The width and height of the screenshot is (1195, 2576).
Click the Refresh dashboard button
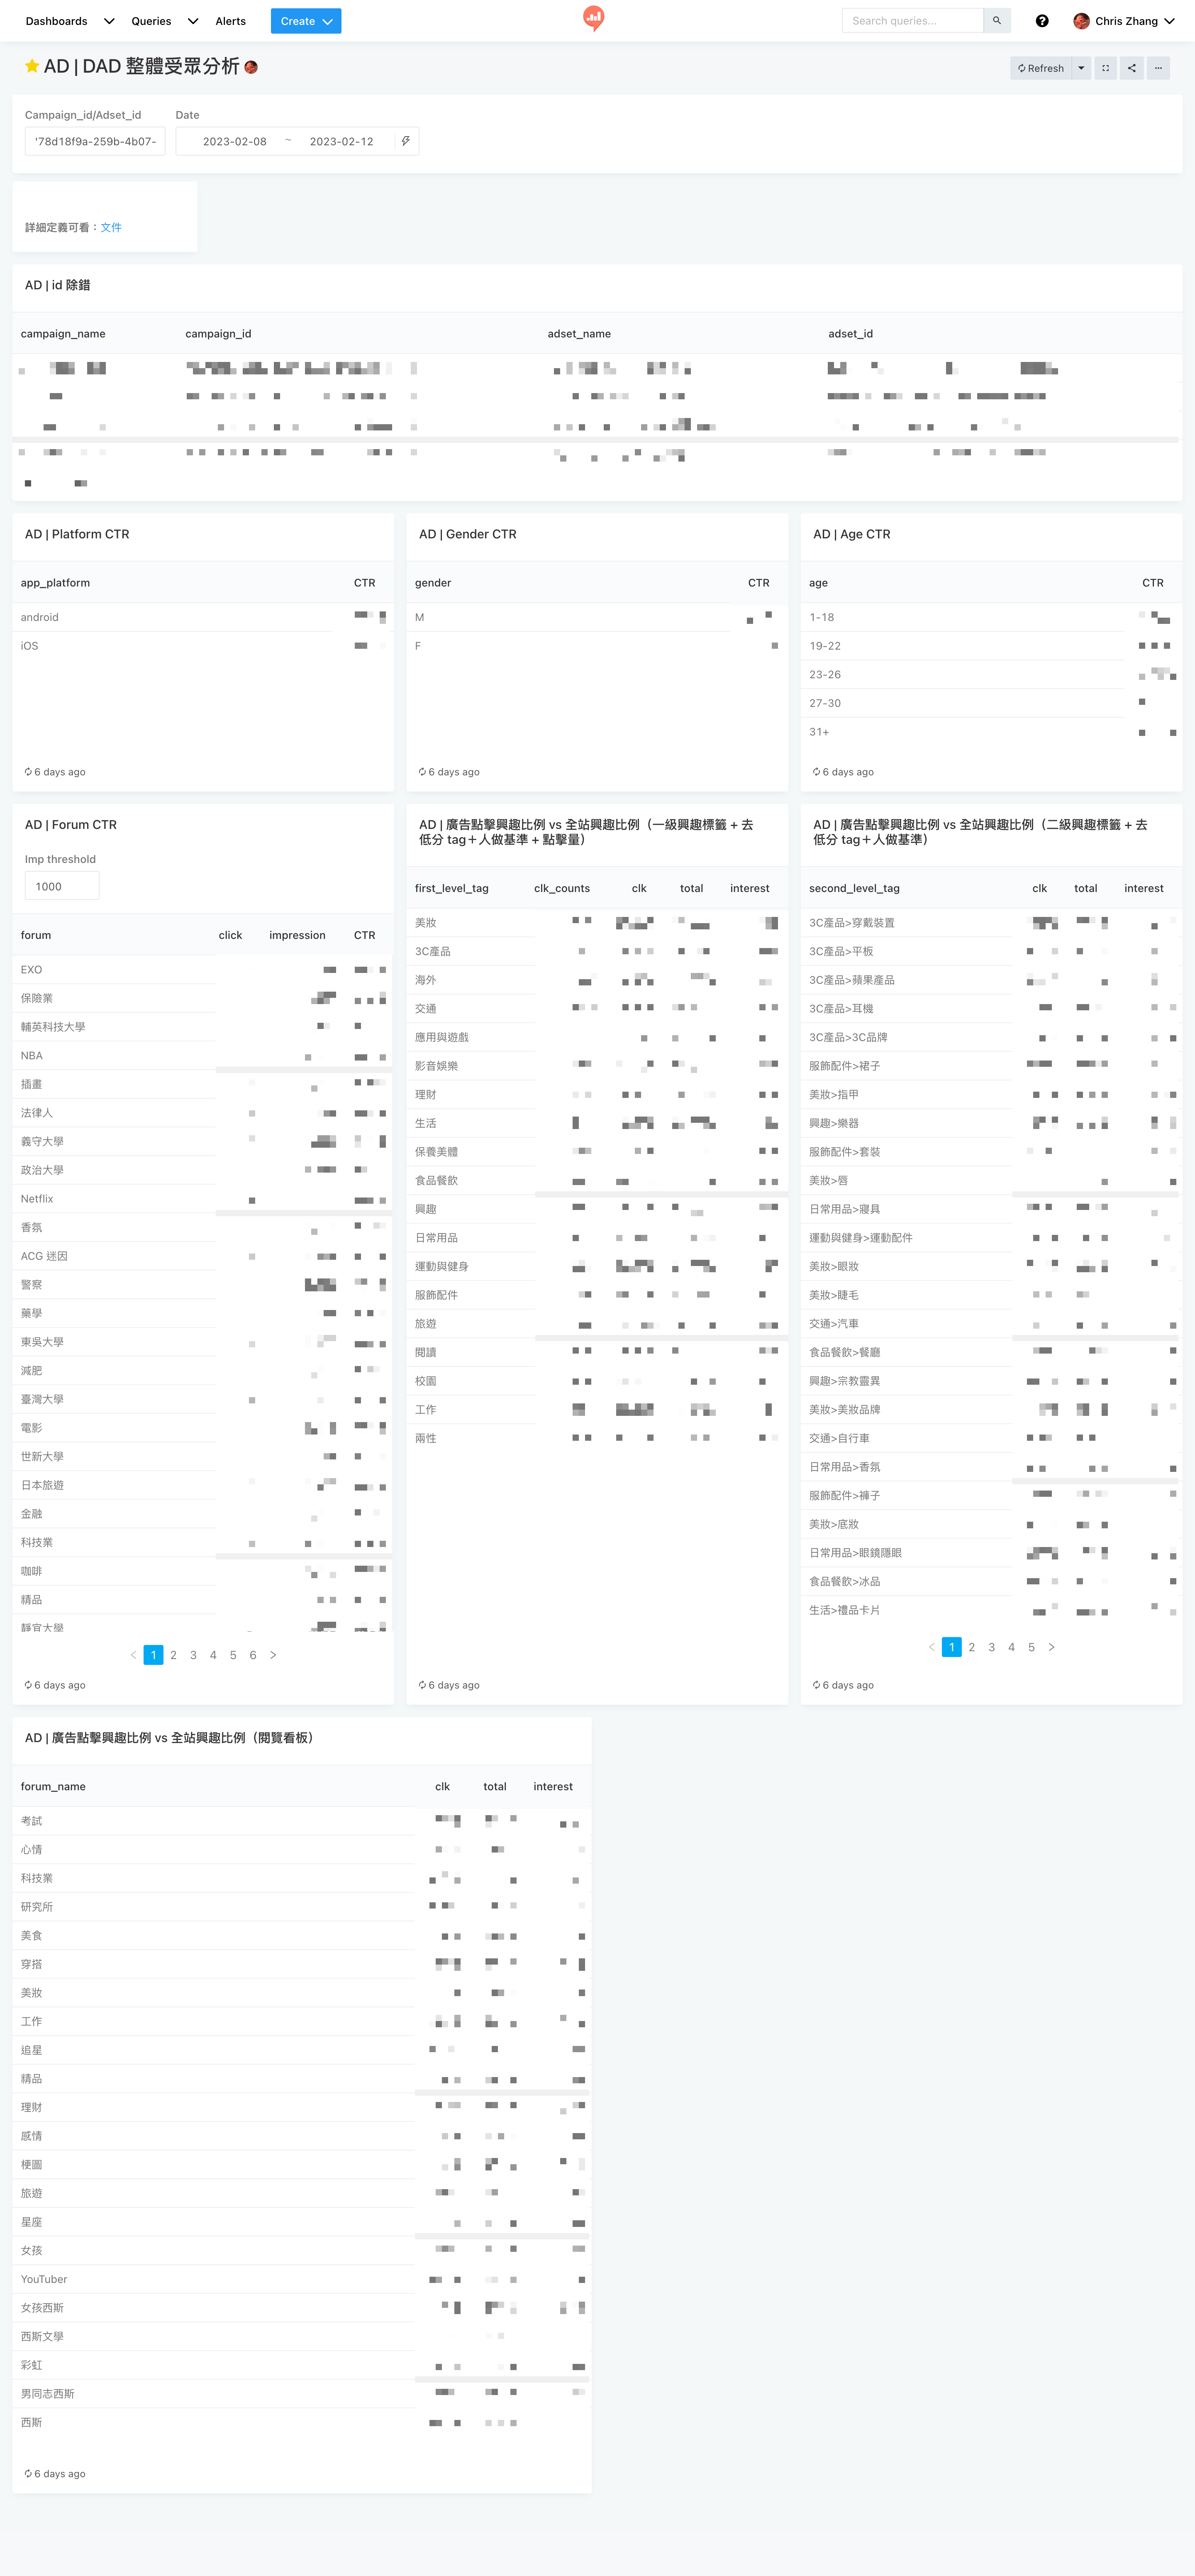[1041, 68]
